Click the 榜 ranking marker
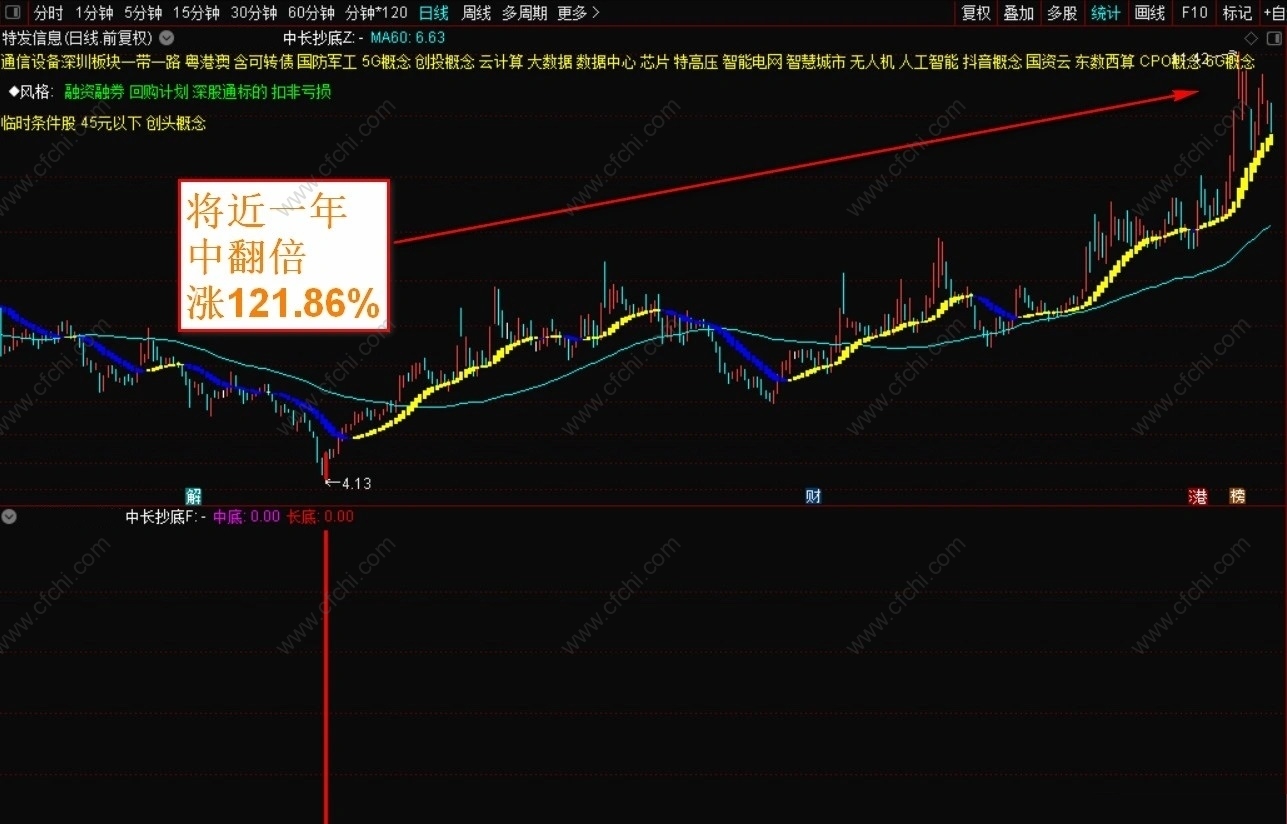This screenshot has width=1287, height=824. click(x=1238, y=495)
